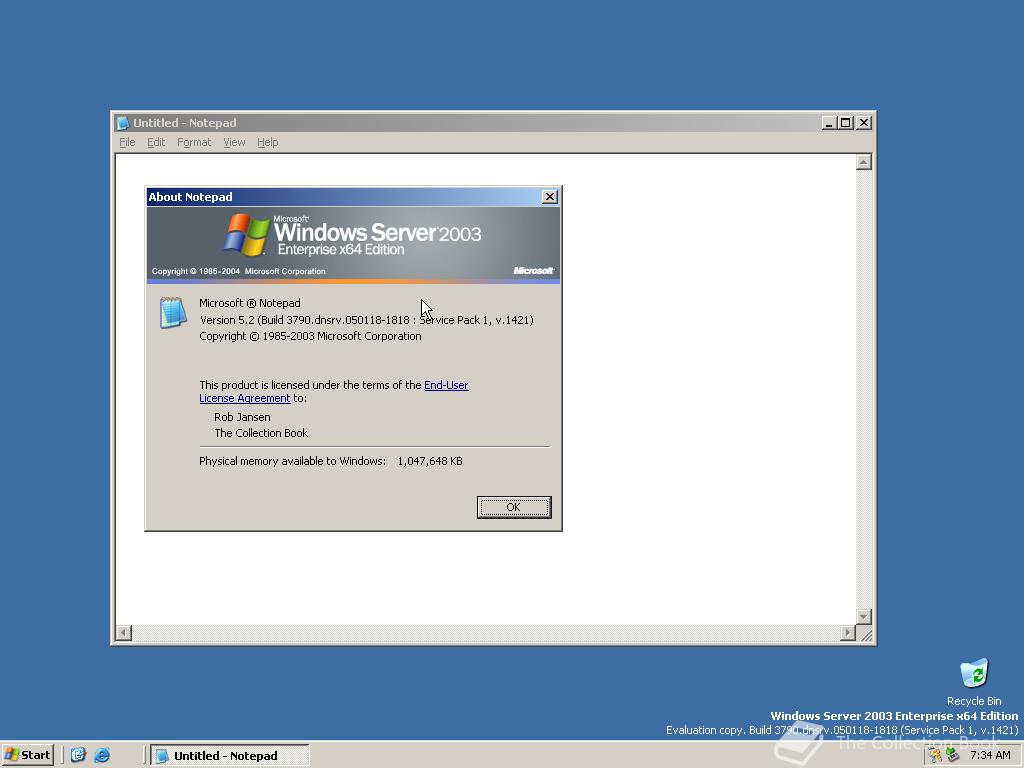
Task: Launch Internet Explorer from quick launch
Action: point(102,755)
